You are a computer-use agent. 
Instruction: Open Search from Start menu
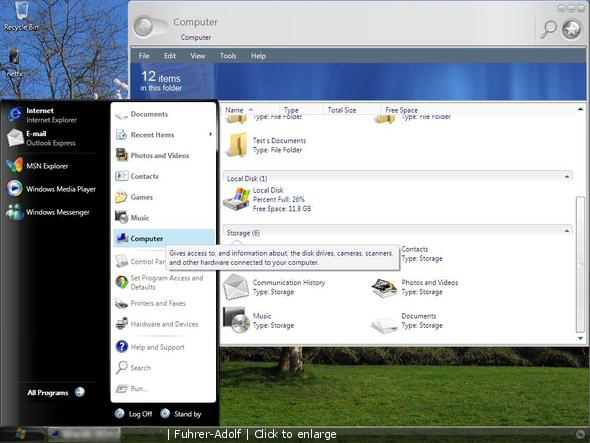pos(164,367)
